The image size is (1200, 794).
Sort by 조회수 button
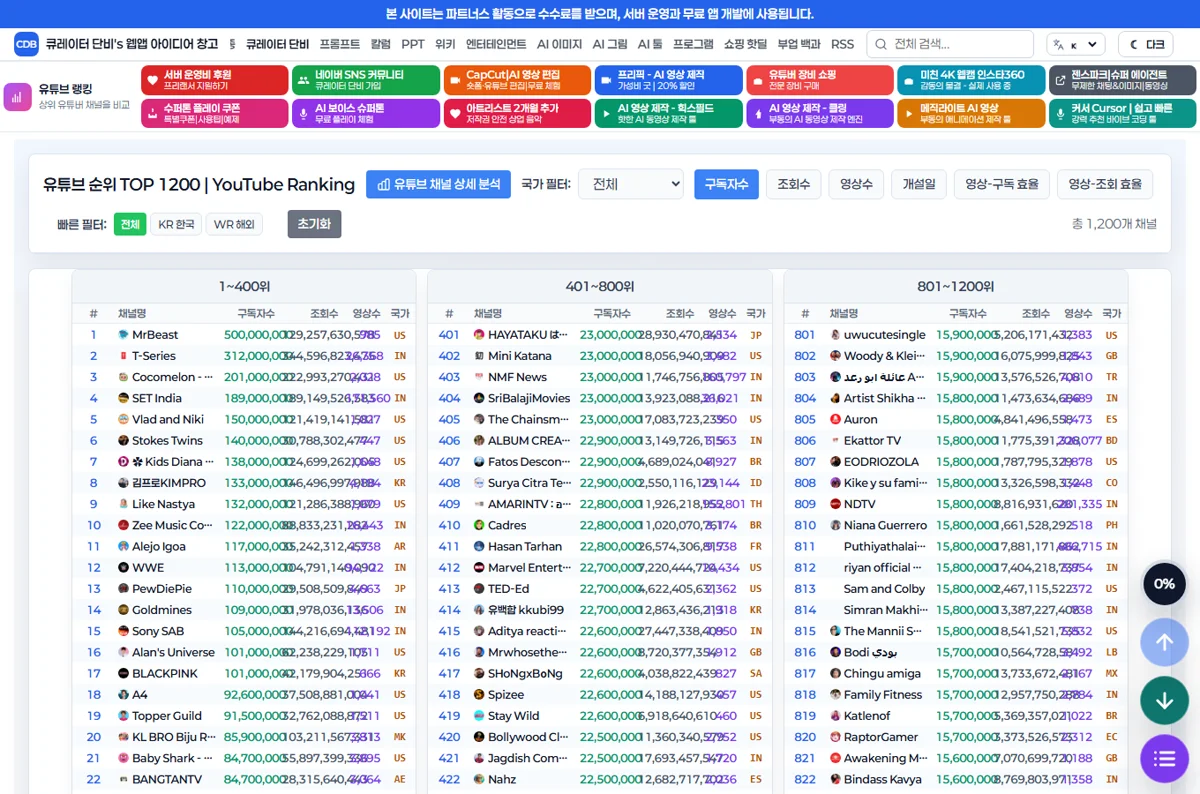click(x=794, y=184)
